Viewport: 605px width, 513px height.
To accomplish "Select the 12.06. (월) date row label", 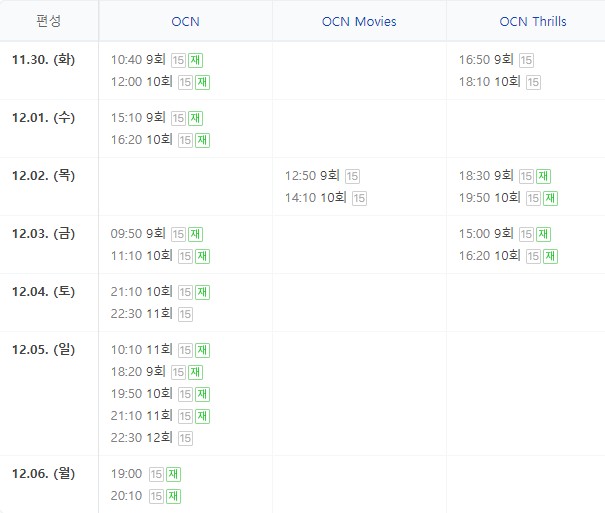I will pyautogui.click(x=43, y=474).
